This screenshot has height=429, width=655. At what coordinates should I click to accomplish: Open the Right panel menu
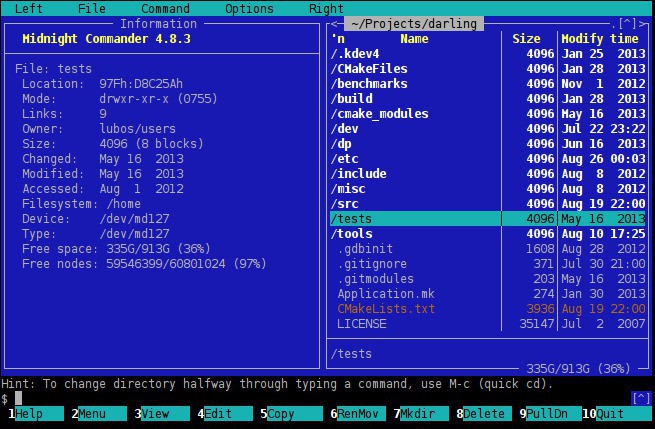click(x=326, y=9)
